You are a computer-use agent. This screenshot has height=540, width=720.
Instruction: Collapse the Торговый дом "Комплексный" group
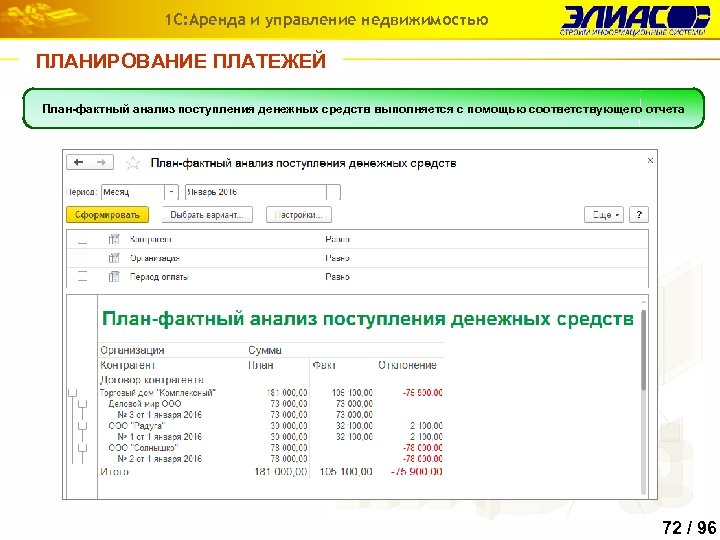(73, 393)
